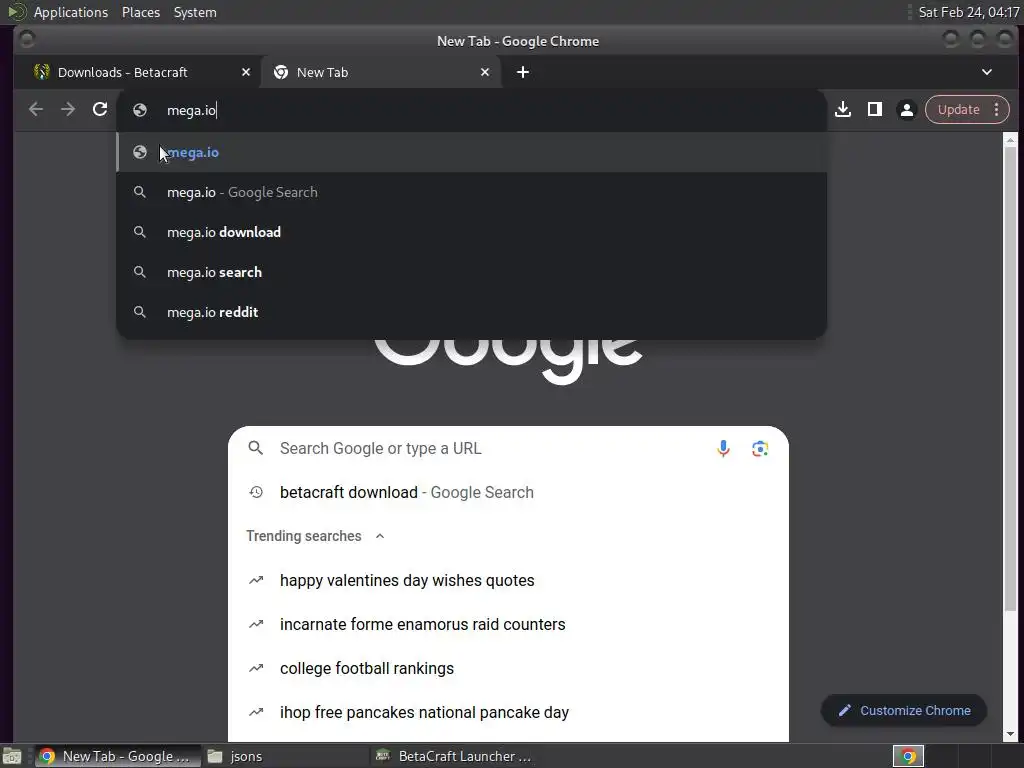The image size is (1024, 768).
Task: Click the address bar containing mega.io
Action: 472,110
